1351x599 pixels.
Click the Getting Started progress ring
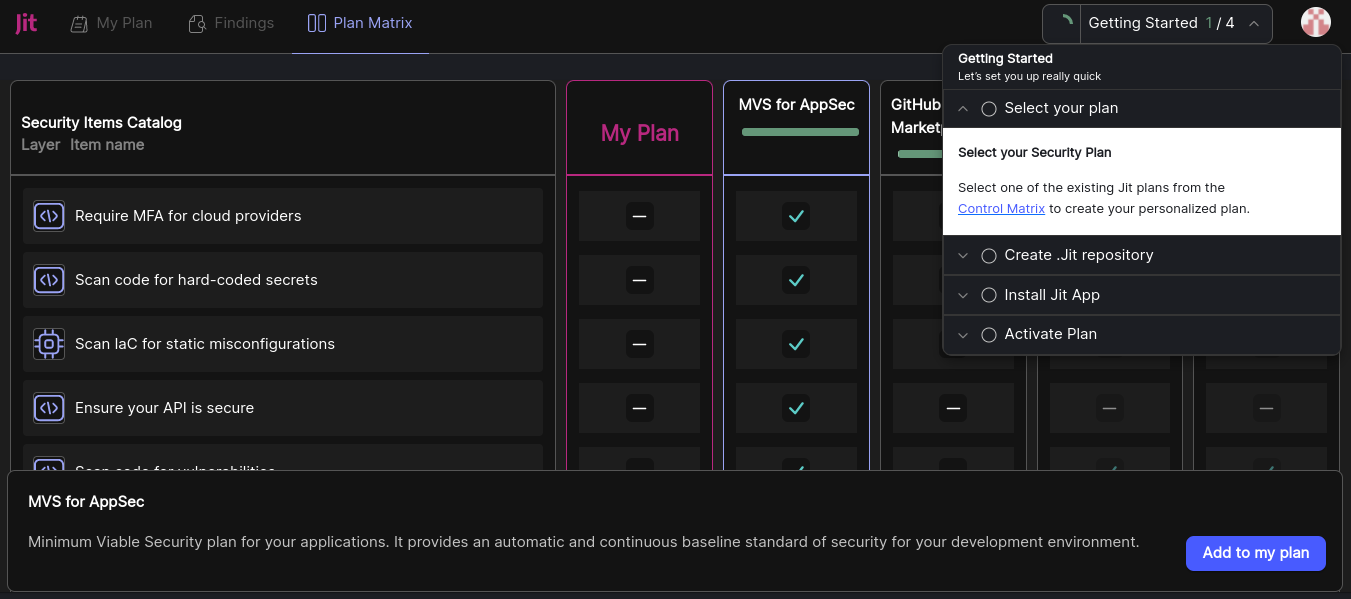[1064, 23]
